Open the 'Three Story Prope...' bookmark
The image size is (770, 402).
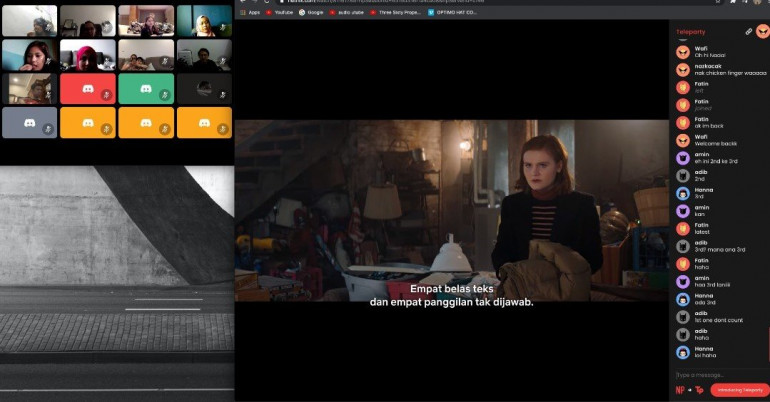pyautogui.click(x=395, y=12)
